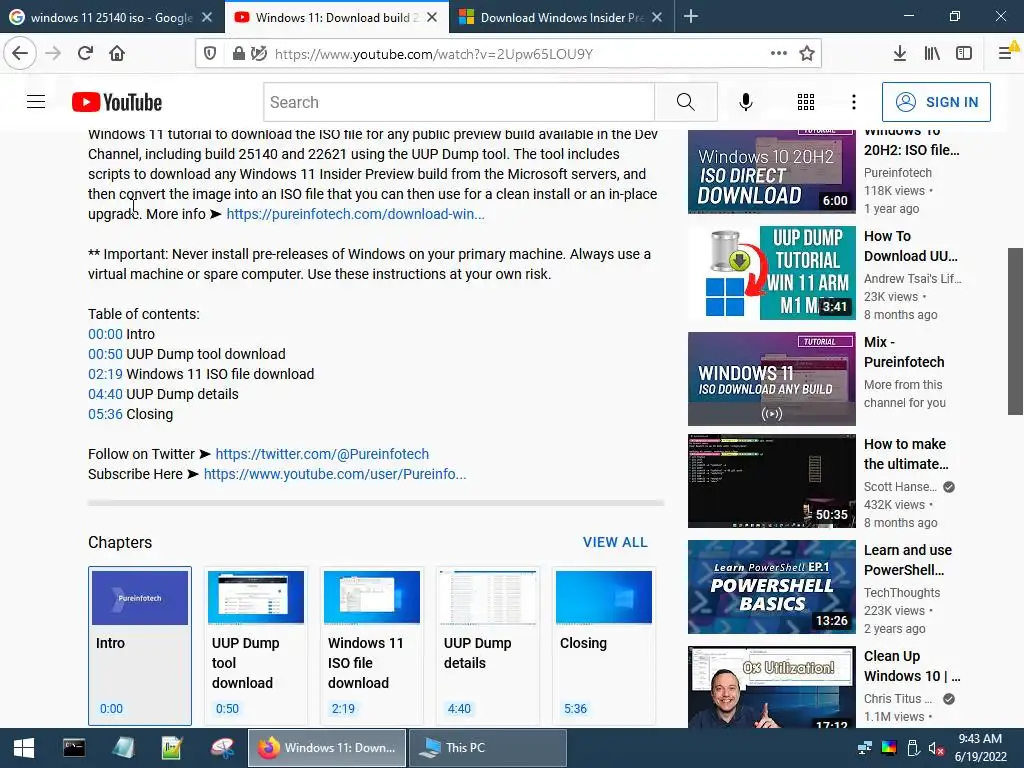Viewport: 1024px width, 768px height.
Task: Go back to the previous page
Action: (20, 54)
